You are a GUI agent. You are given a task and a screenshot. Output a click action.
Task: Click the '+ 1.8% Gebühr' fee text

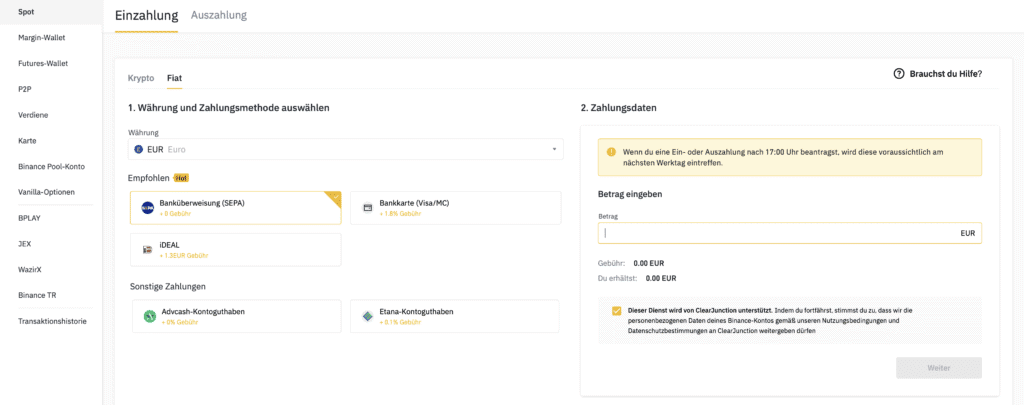[x=402, y=214]
